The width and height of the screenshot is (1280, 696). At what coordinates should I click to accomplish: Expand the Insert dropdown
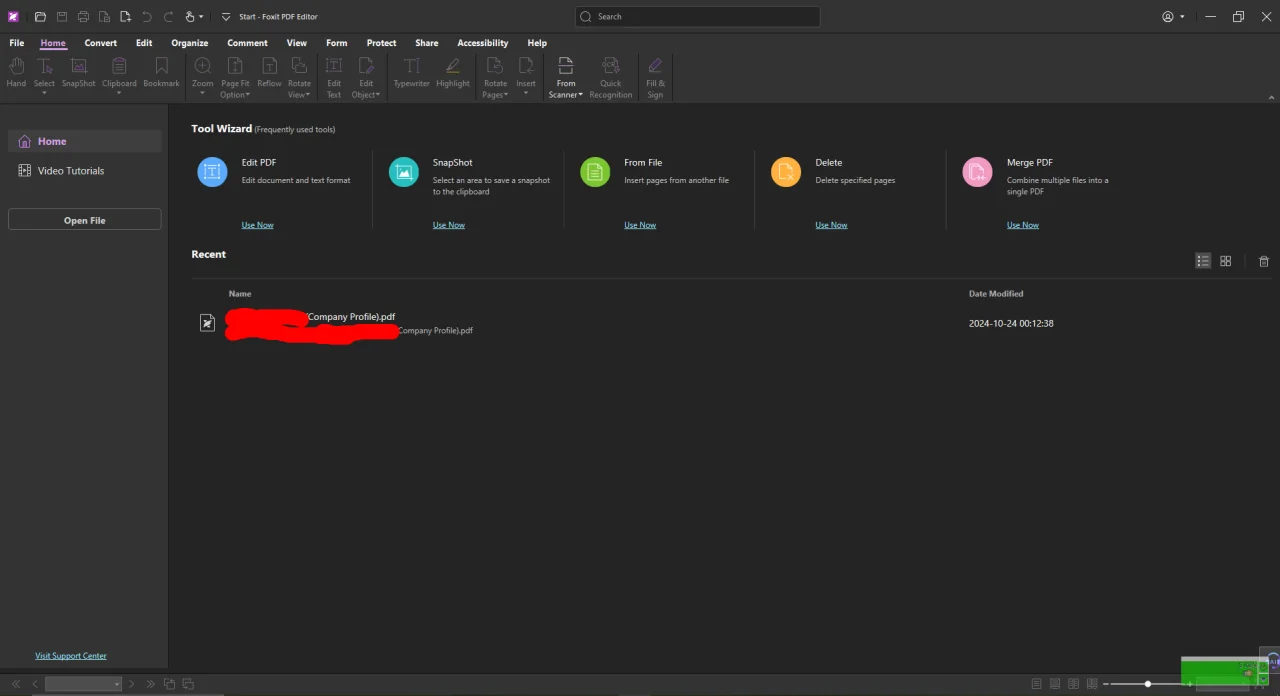[x=526, y=92]
